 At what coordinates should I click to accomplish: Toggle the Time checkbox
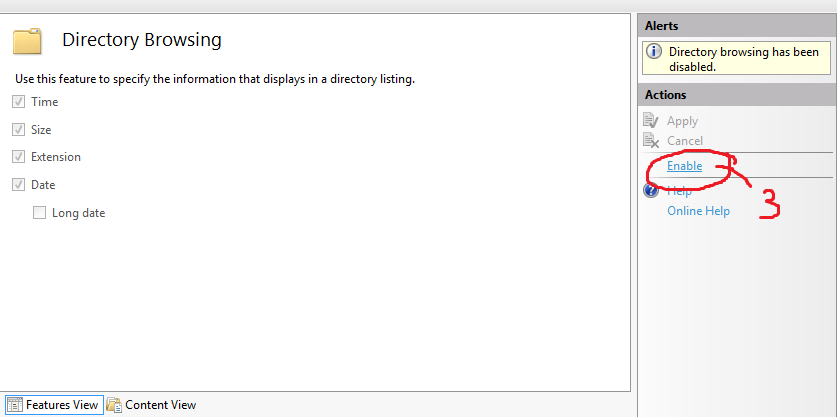[19, 101]
